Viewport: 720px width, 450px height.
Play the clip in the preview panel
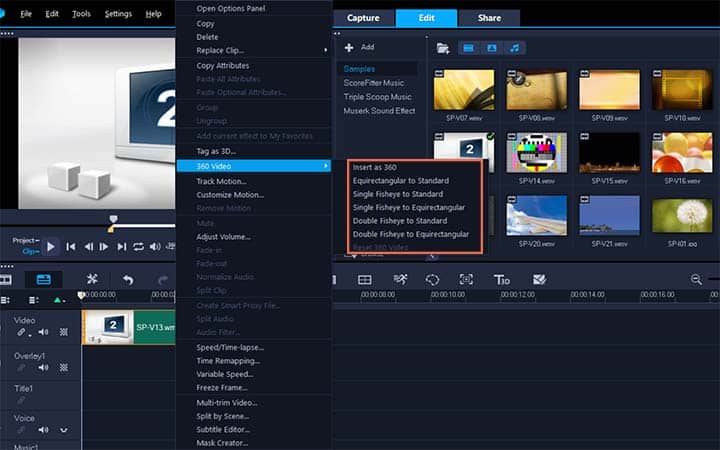pos(51,247)
